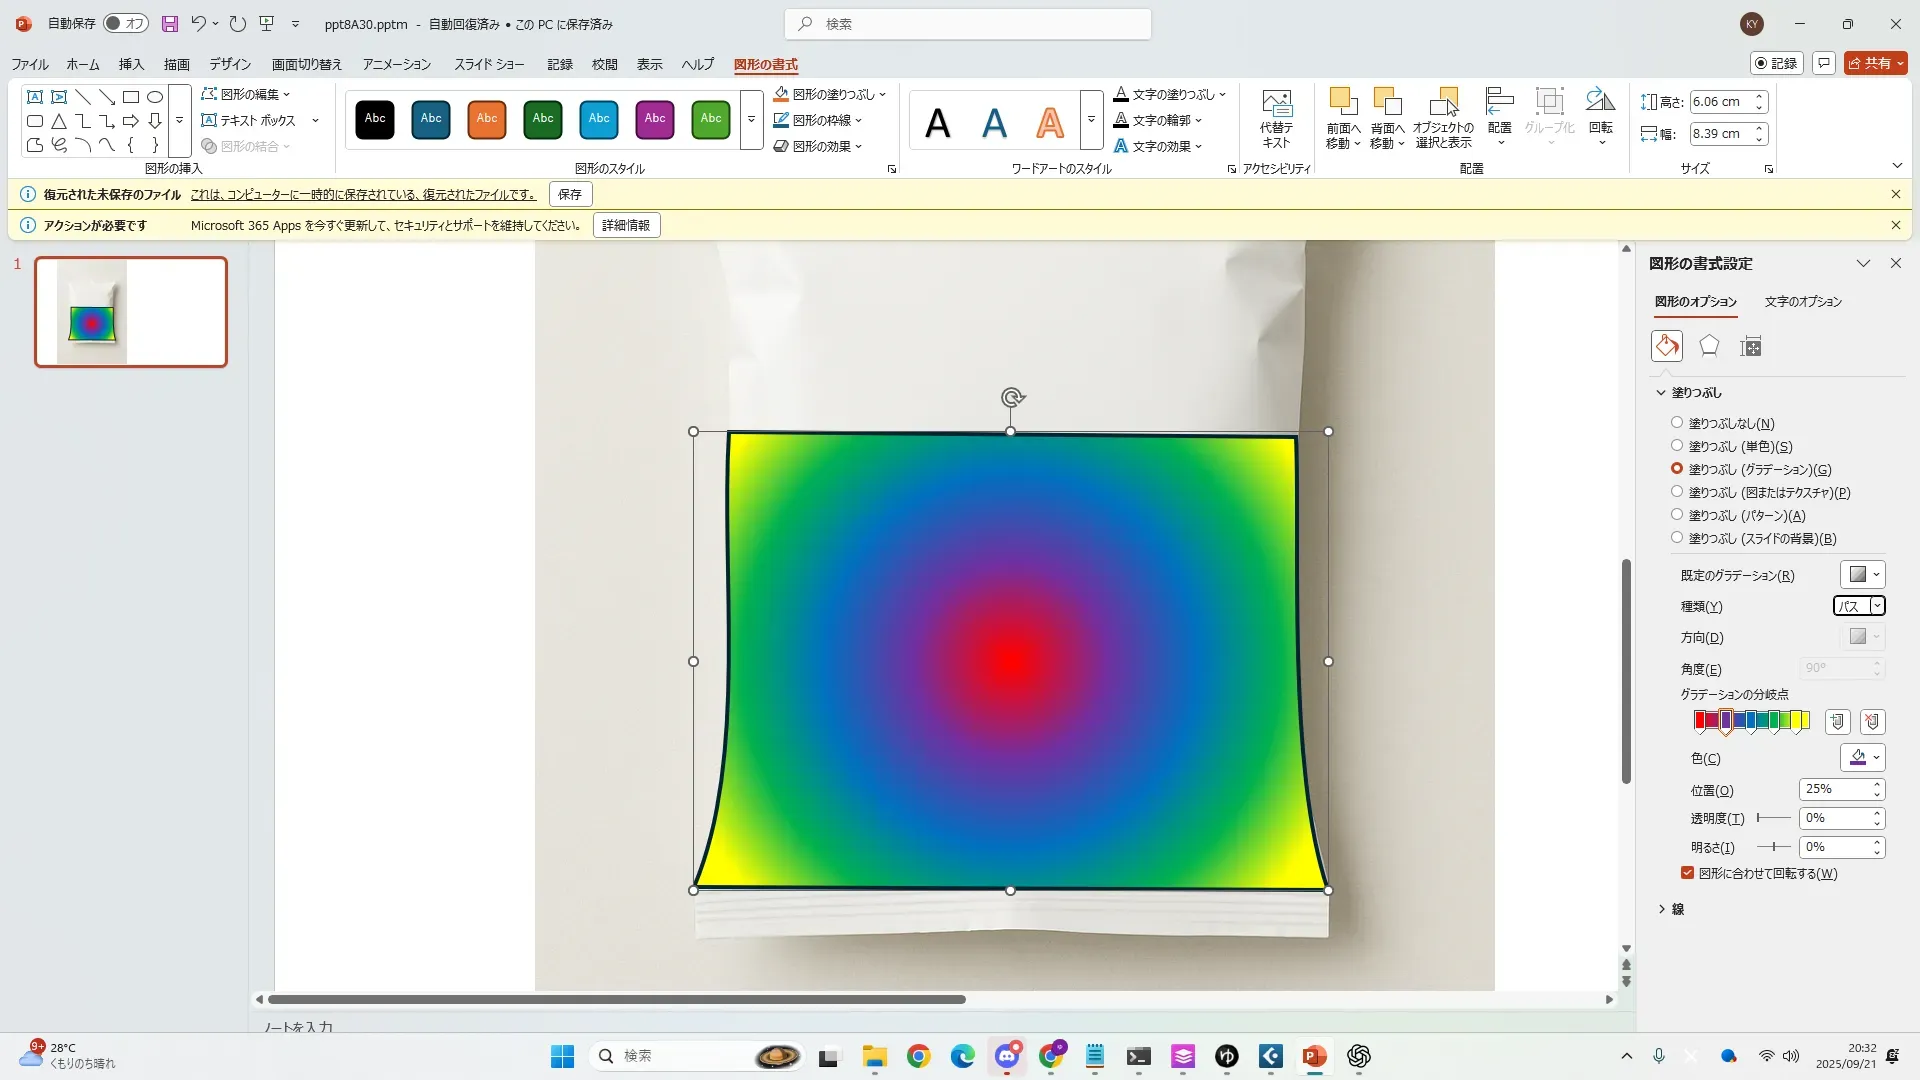The image size is (1920, 1080).
Task: Select solid fill (単色) radio button
Action: coord(1677,446)
